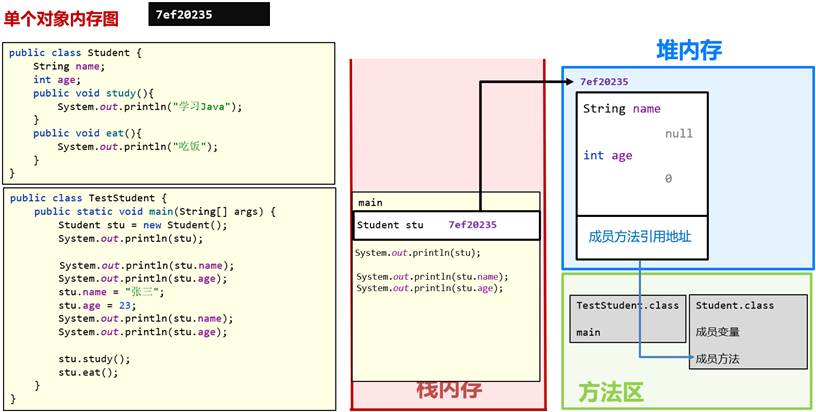
Task: Click 成员变量 in Student.class box
Action: tap(718, 332)
